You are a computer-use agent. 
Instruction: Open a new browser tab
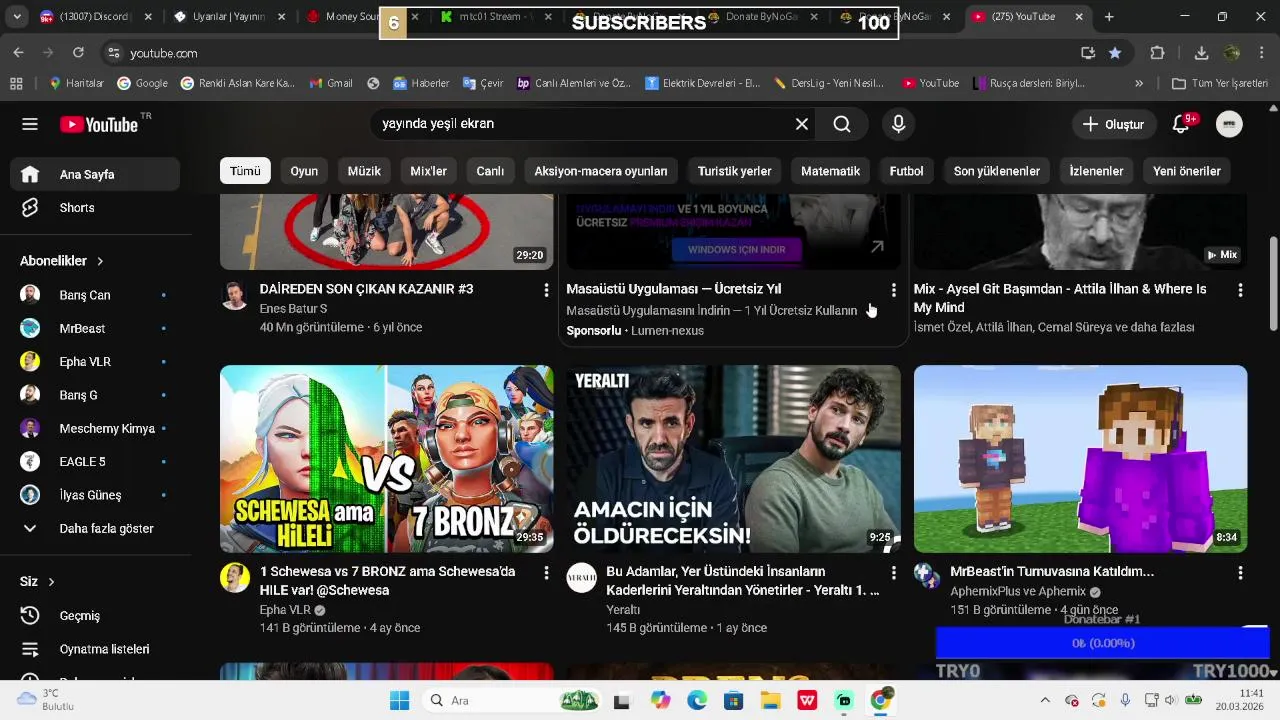1109,17
